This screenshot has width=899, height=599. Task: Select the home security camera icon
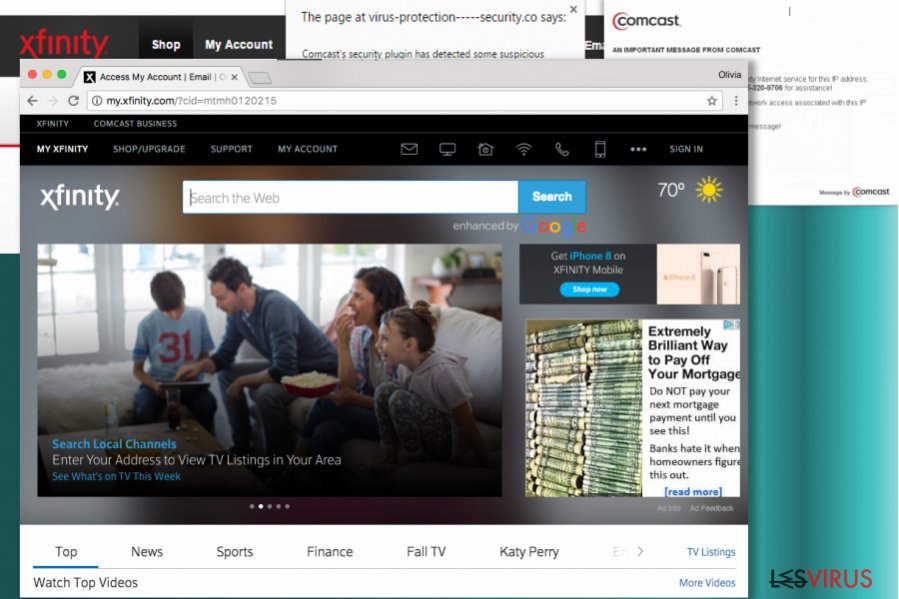(485, 149)
